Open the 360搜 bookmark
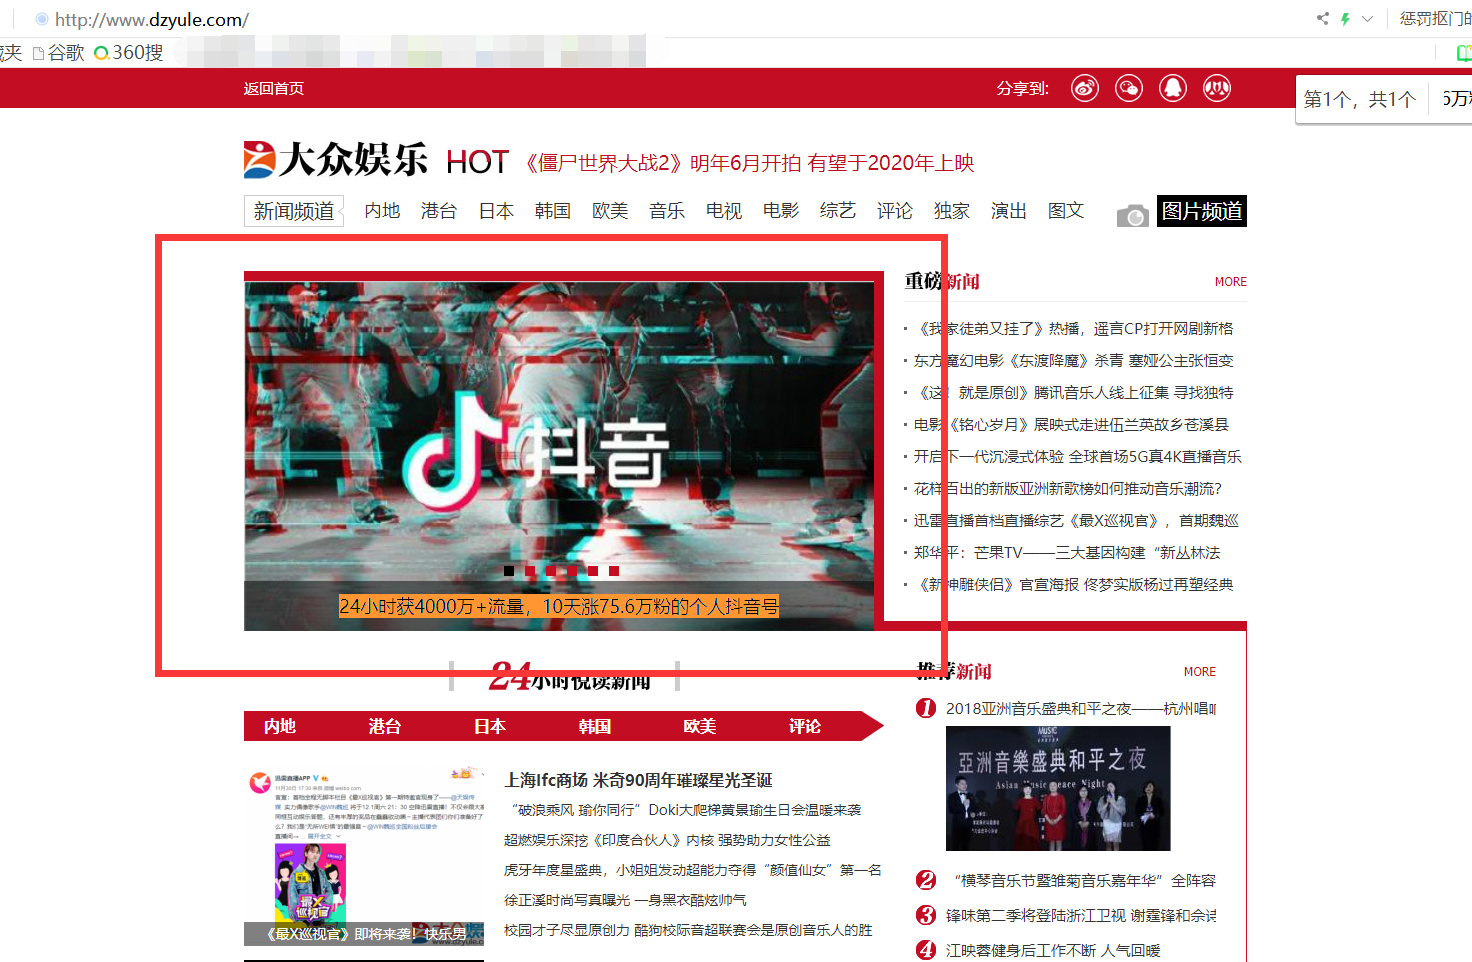 coord(129,52)
